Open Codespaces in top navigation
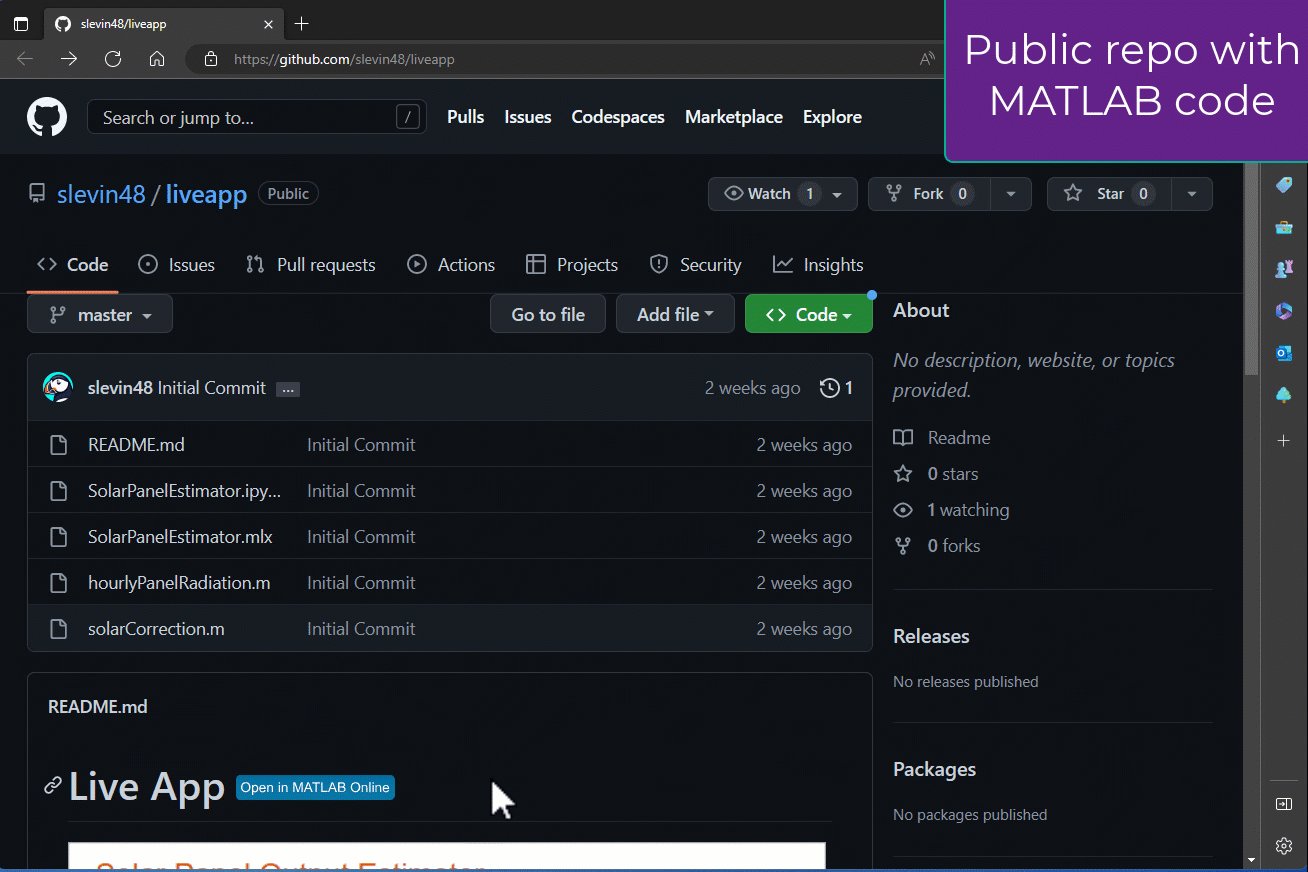Image resolution: width=1308 pixels, height=872 pixels. coord(618,117)
